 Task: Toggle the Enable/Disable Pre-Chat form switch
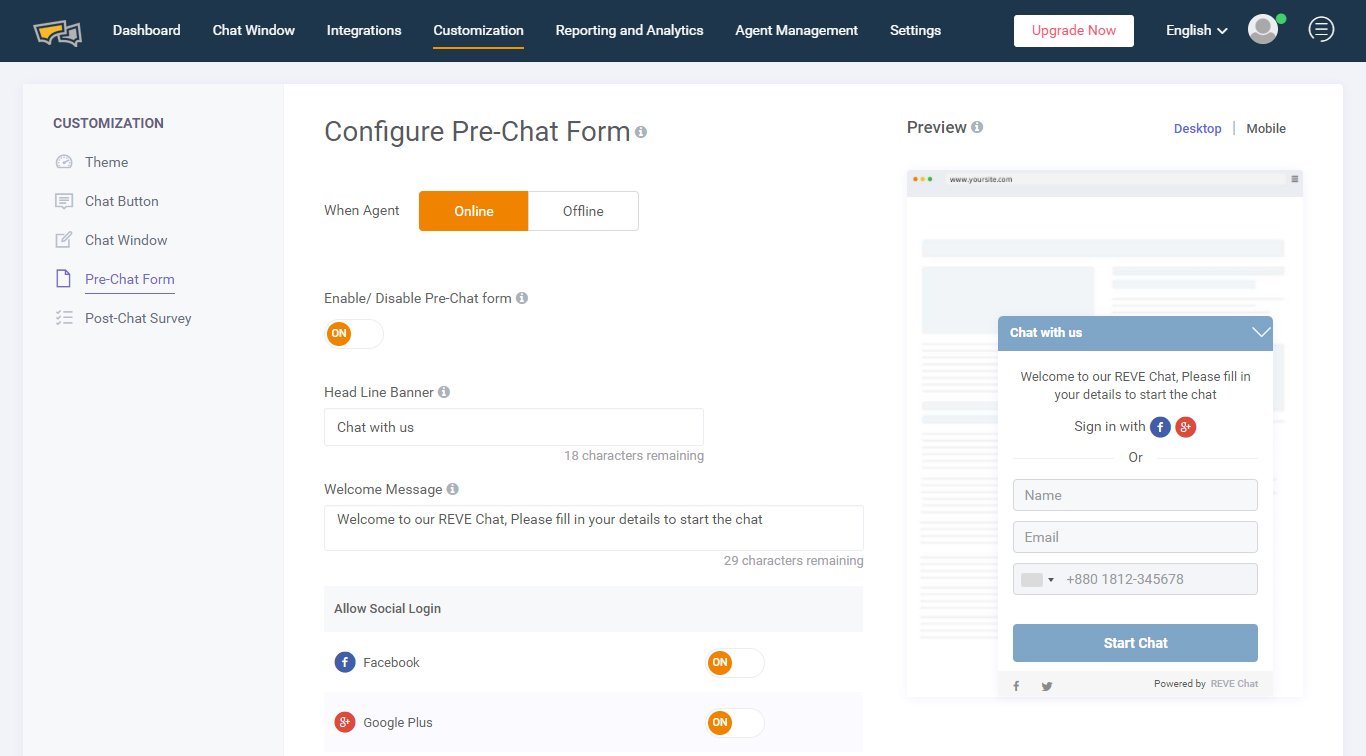pyautogui.click(x=354, y=334)
